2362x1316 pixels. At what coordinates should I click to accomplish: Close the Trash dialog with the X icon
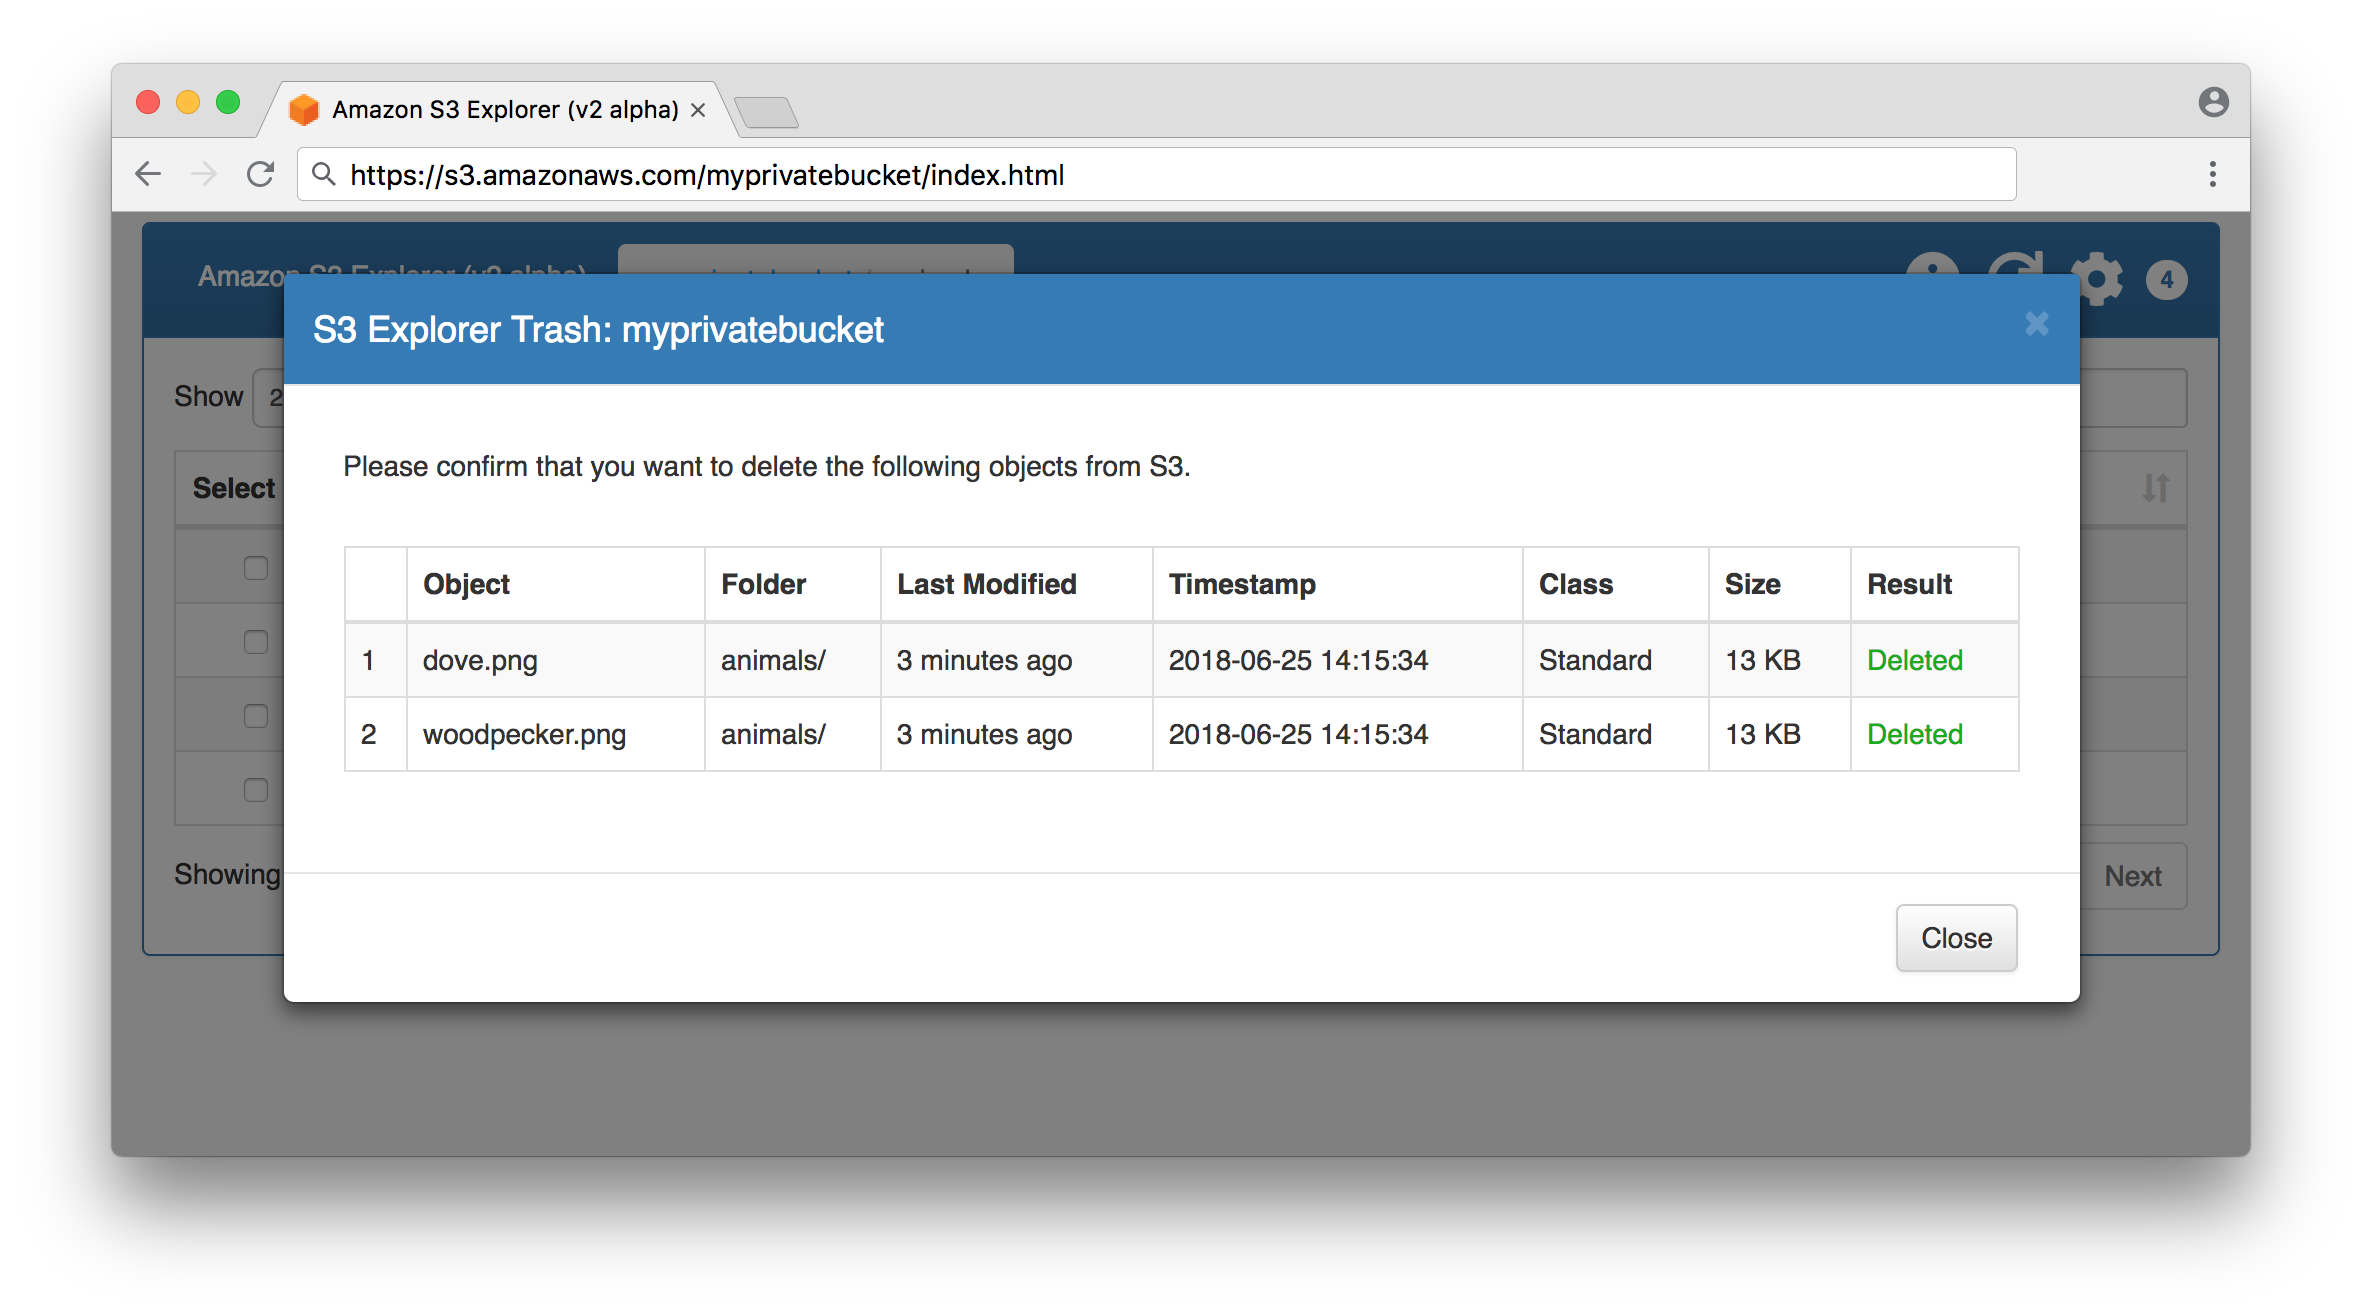pos(2036,324)
